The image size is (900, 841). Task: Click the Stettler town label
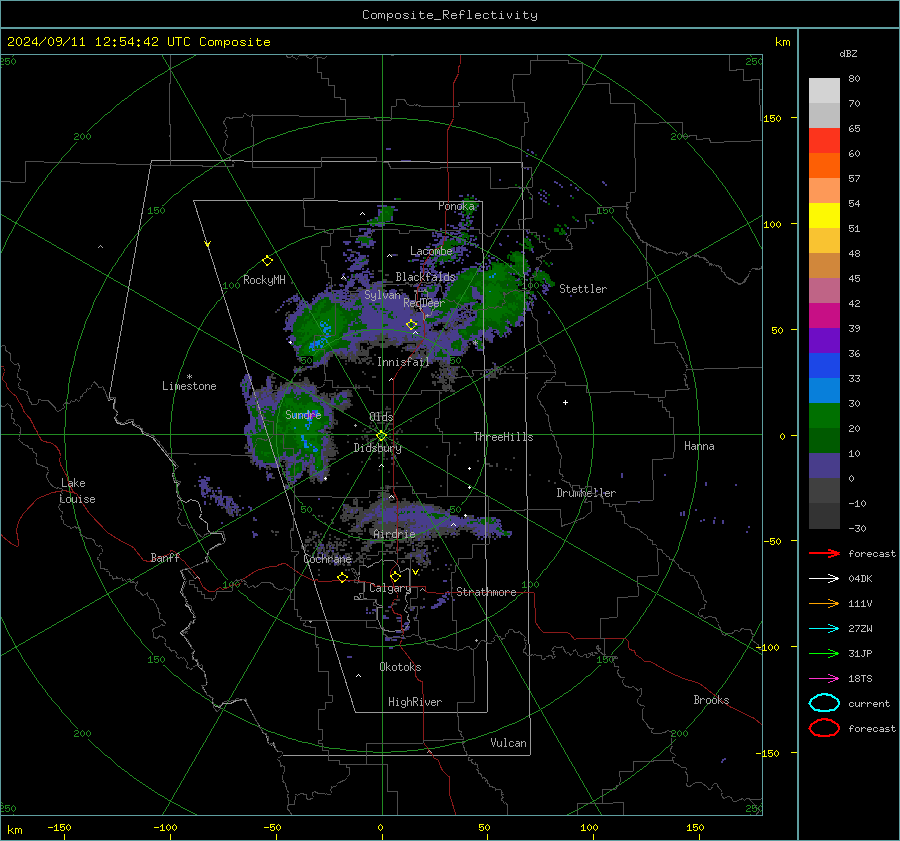583,289
